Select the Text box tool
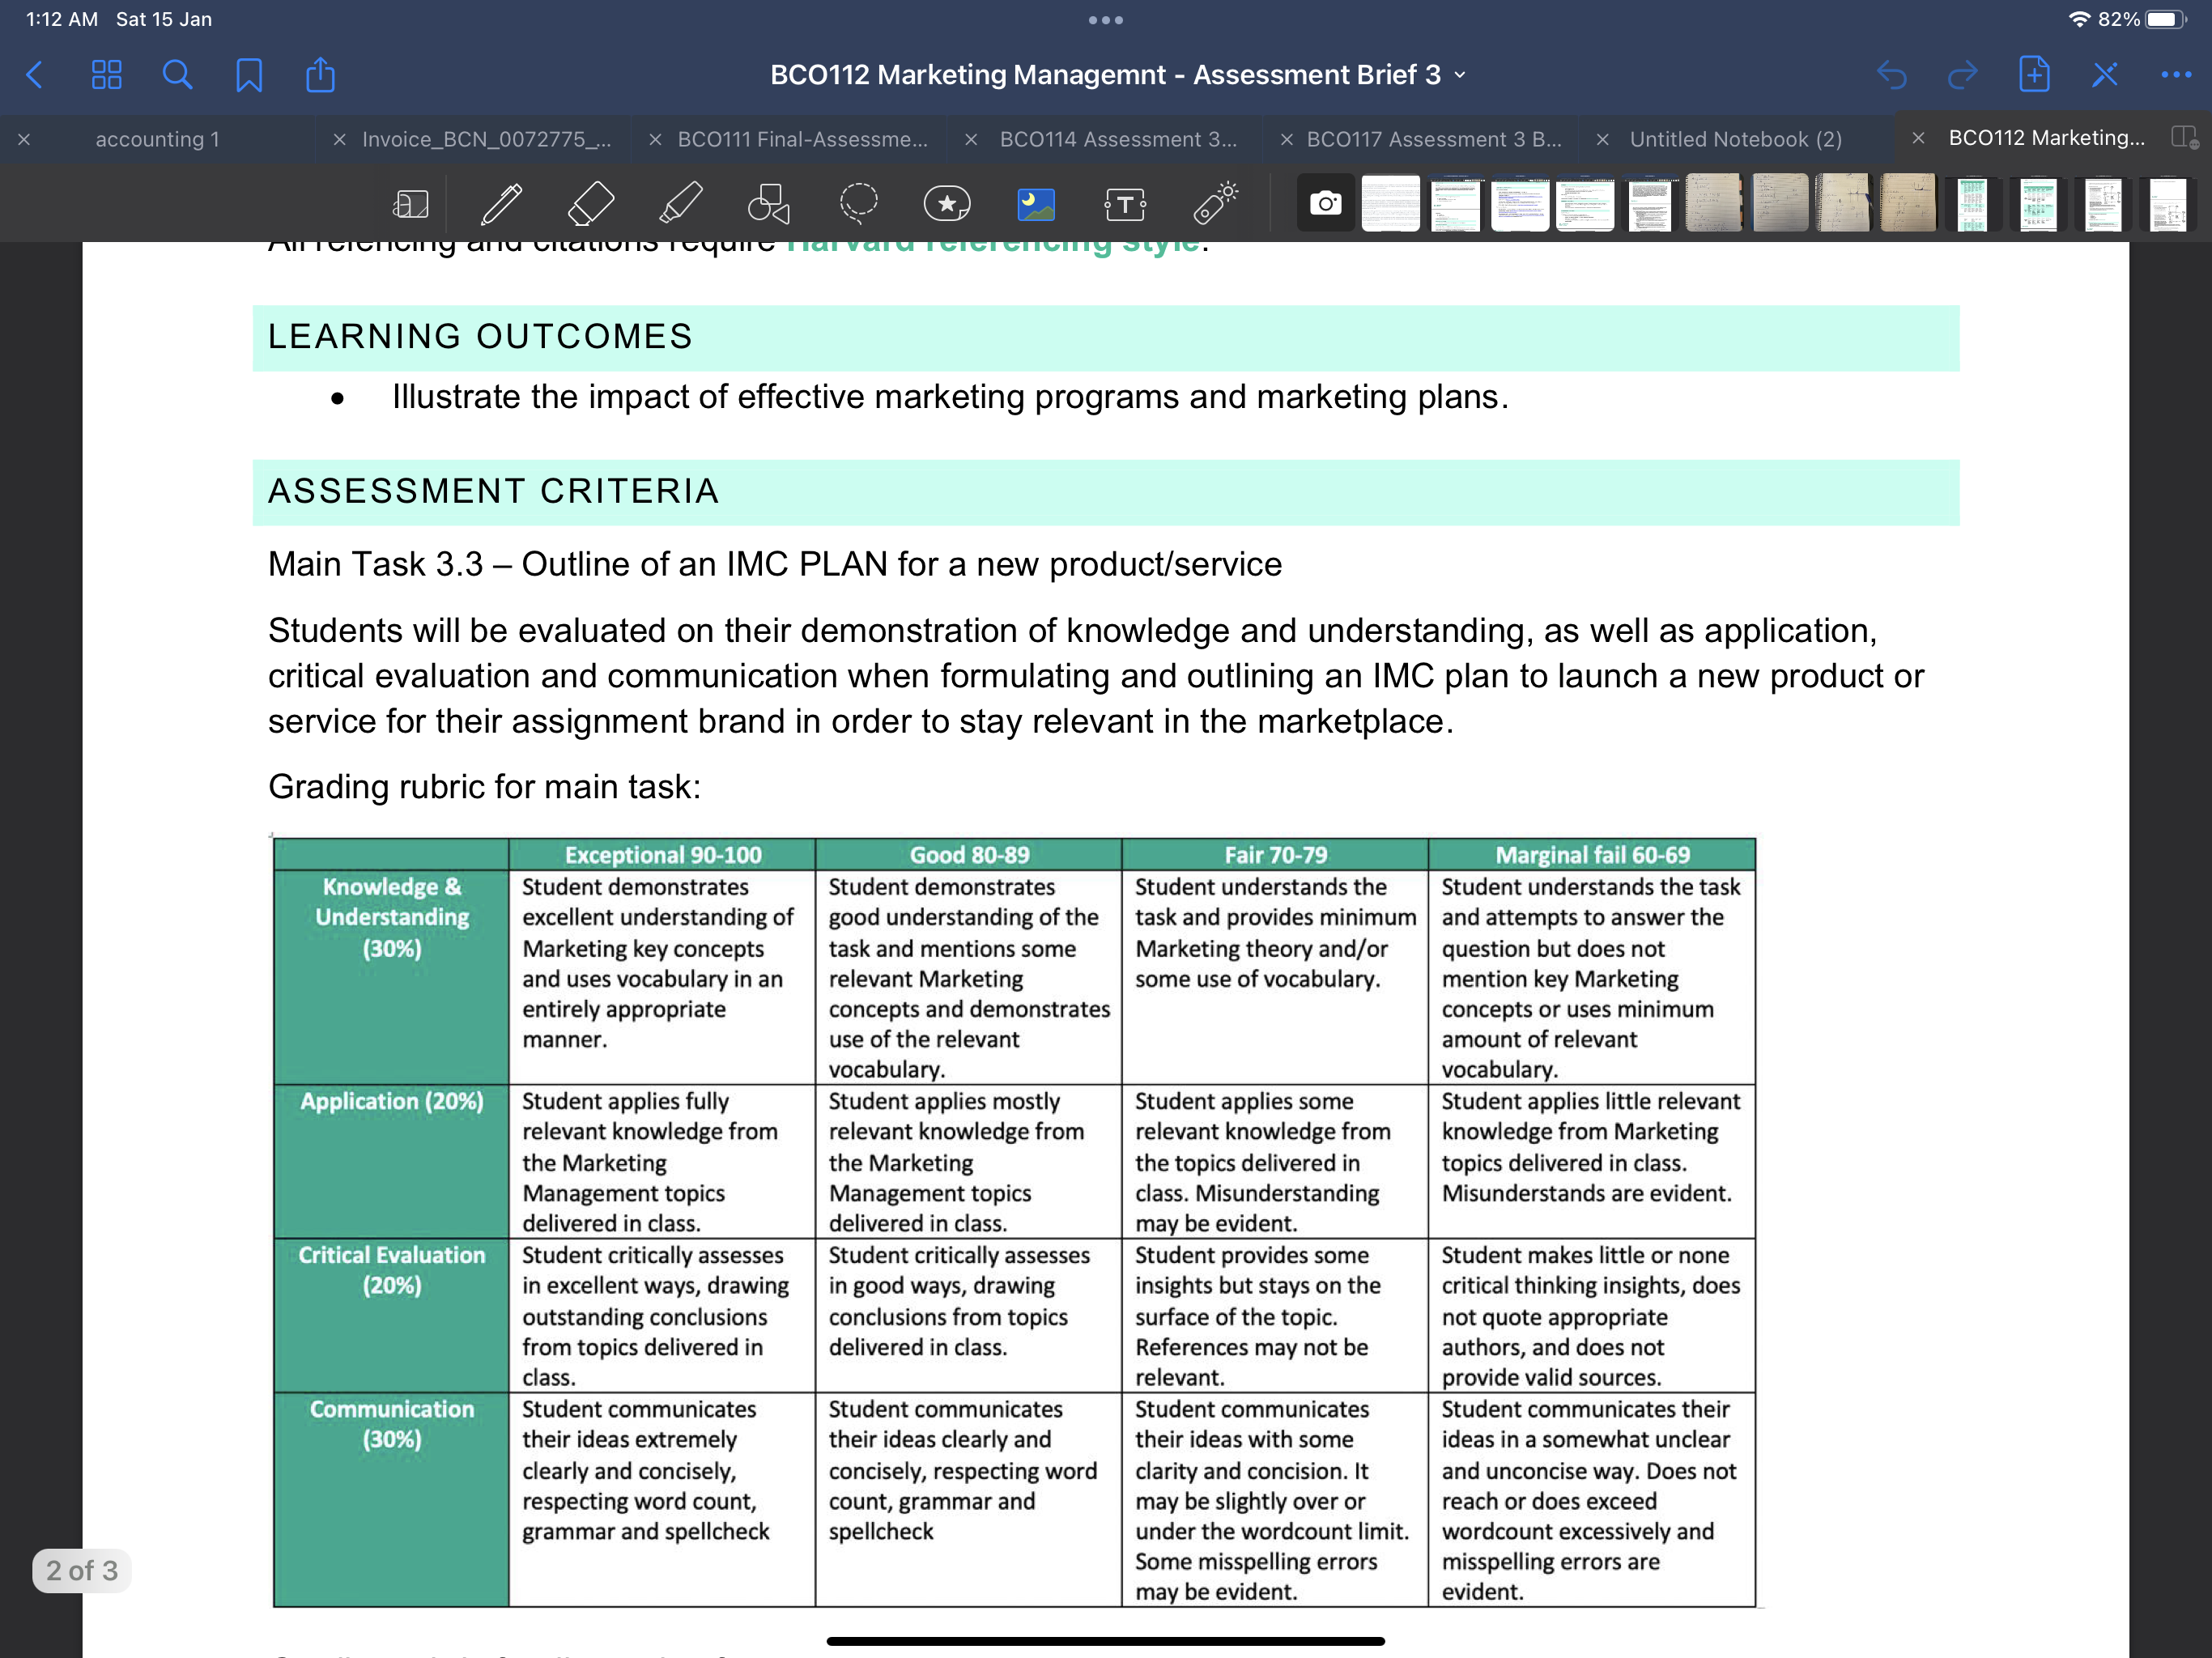The width and height of the screenshot is (2212, 1658). [x=1125, y=204]
